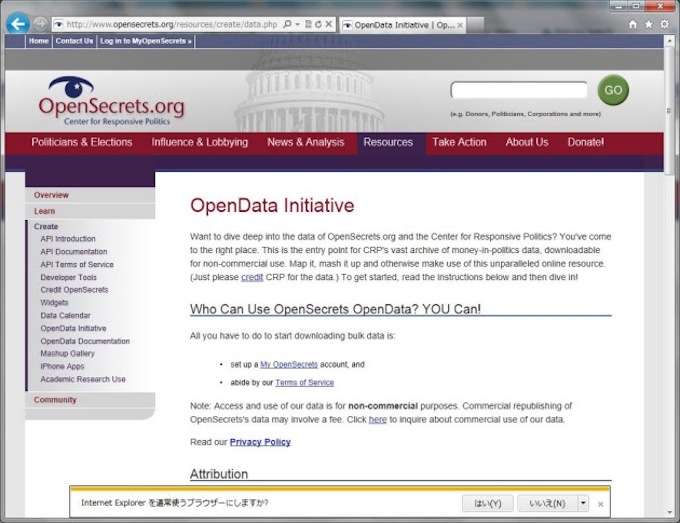Select API Documentation in the sidebar
Image resolution: width=680 pixels, height=523 pixels.
[x=74, y=252]
